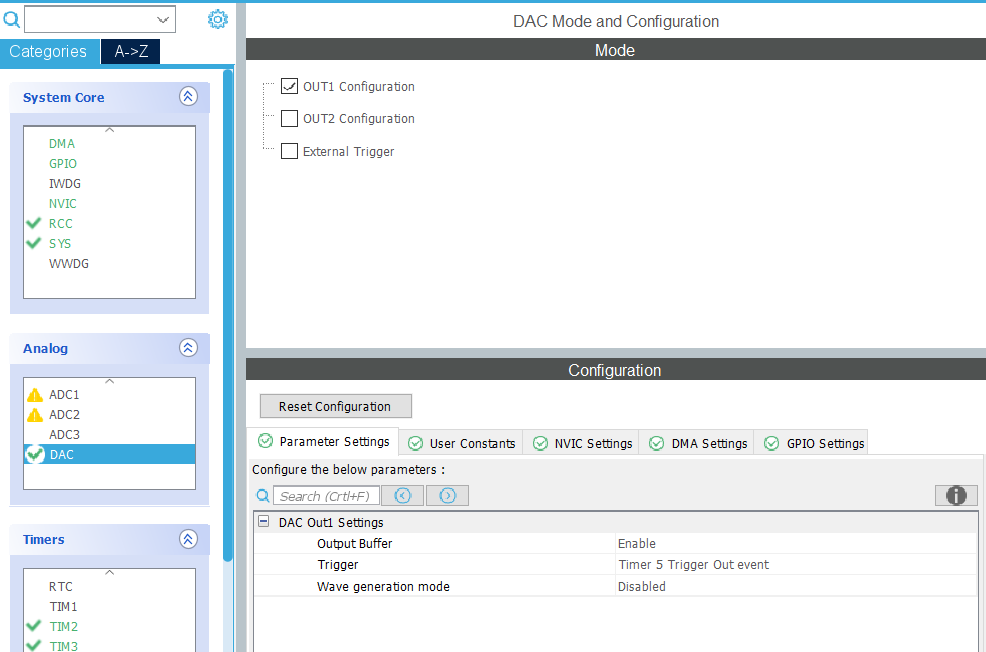This screenshot has width=986, height=652.
Task: Click the up caret above DMA list
Action: [x=109, y=130]
